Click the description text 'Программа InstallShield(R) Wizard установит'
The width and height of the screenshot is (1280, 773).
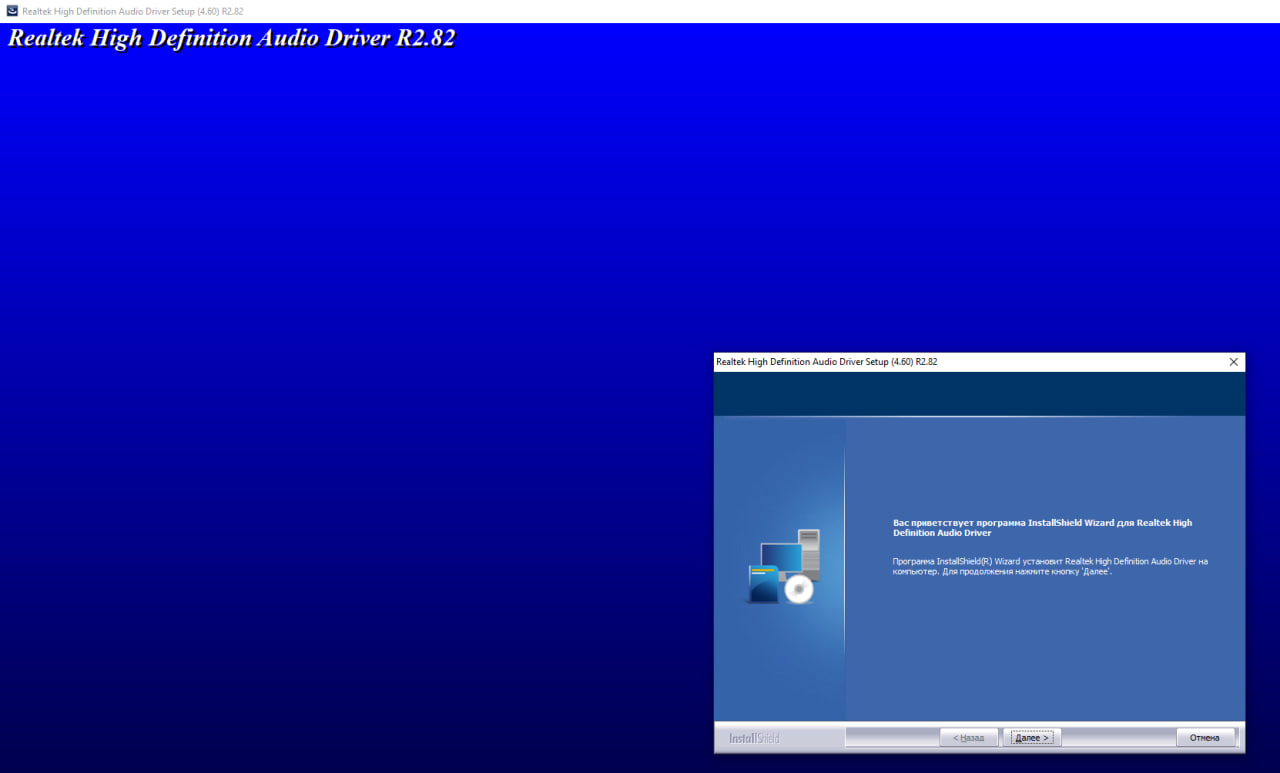pos(1050,566)
